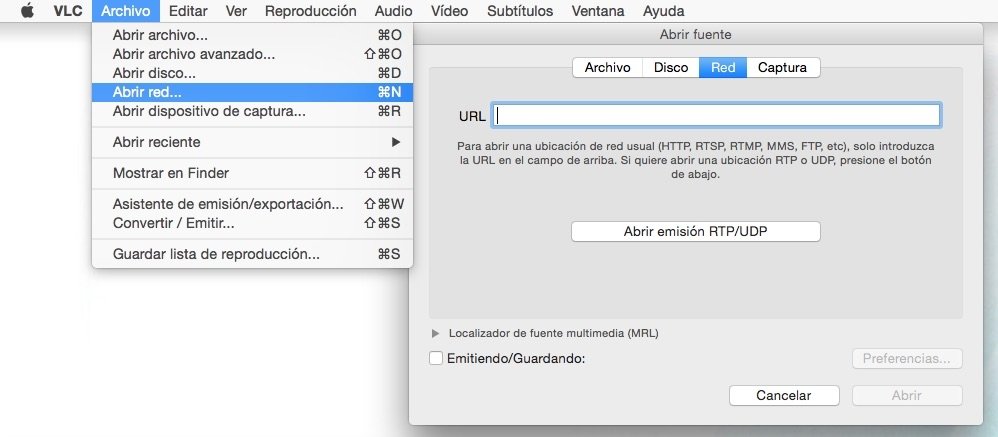This screenshot has height=437, width=998.
Task: Click the Cancelar button
Action: [x=784, y=396]
